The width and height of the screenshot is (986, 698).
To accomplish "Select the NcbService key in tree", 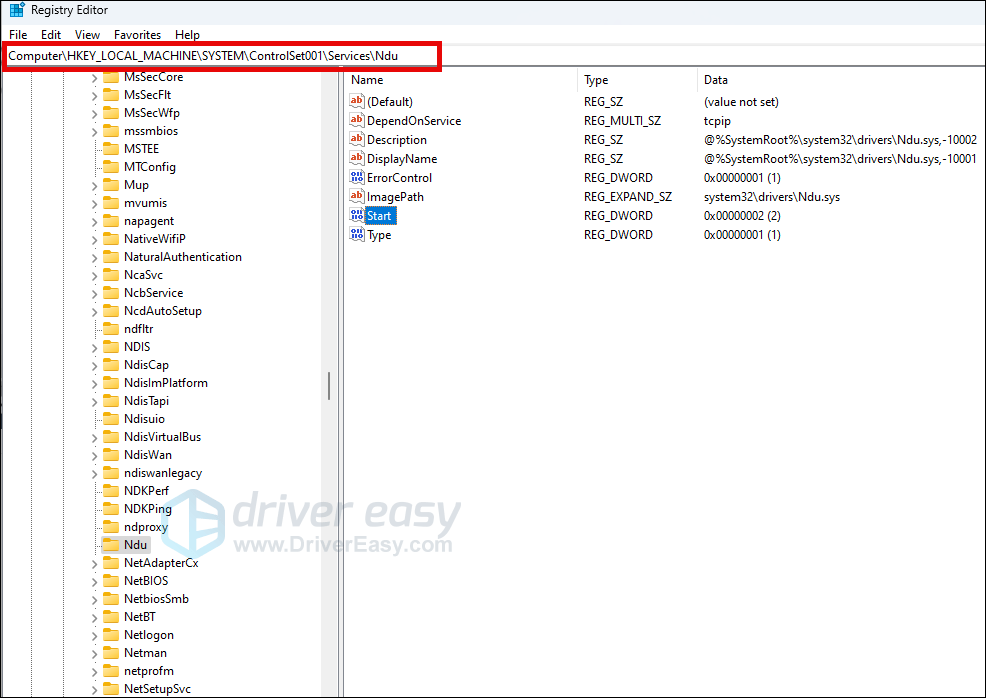I will [x=153, y=293].
